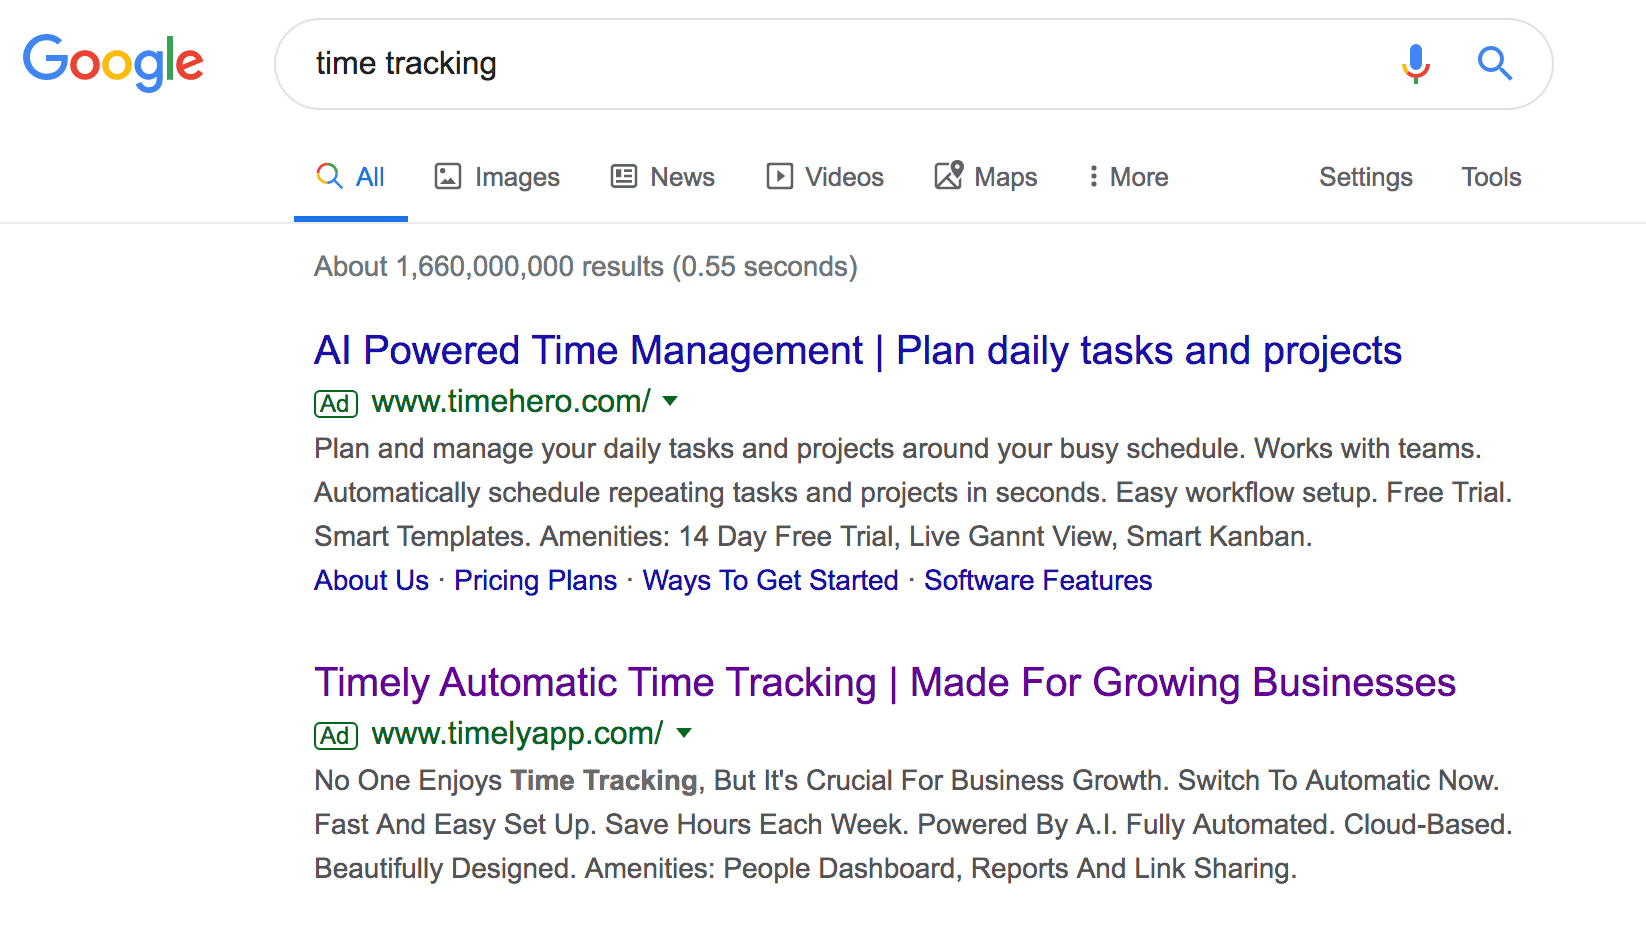
Task: Click the three-dot More icon
Action: tap(1093, 177)
